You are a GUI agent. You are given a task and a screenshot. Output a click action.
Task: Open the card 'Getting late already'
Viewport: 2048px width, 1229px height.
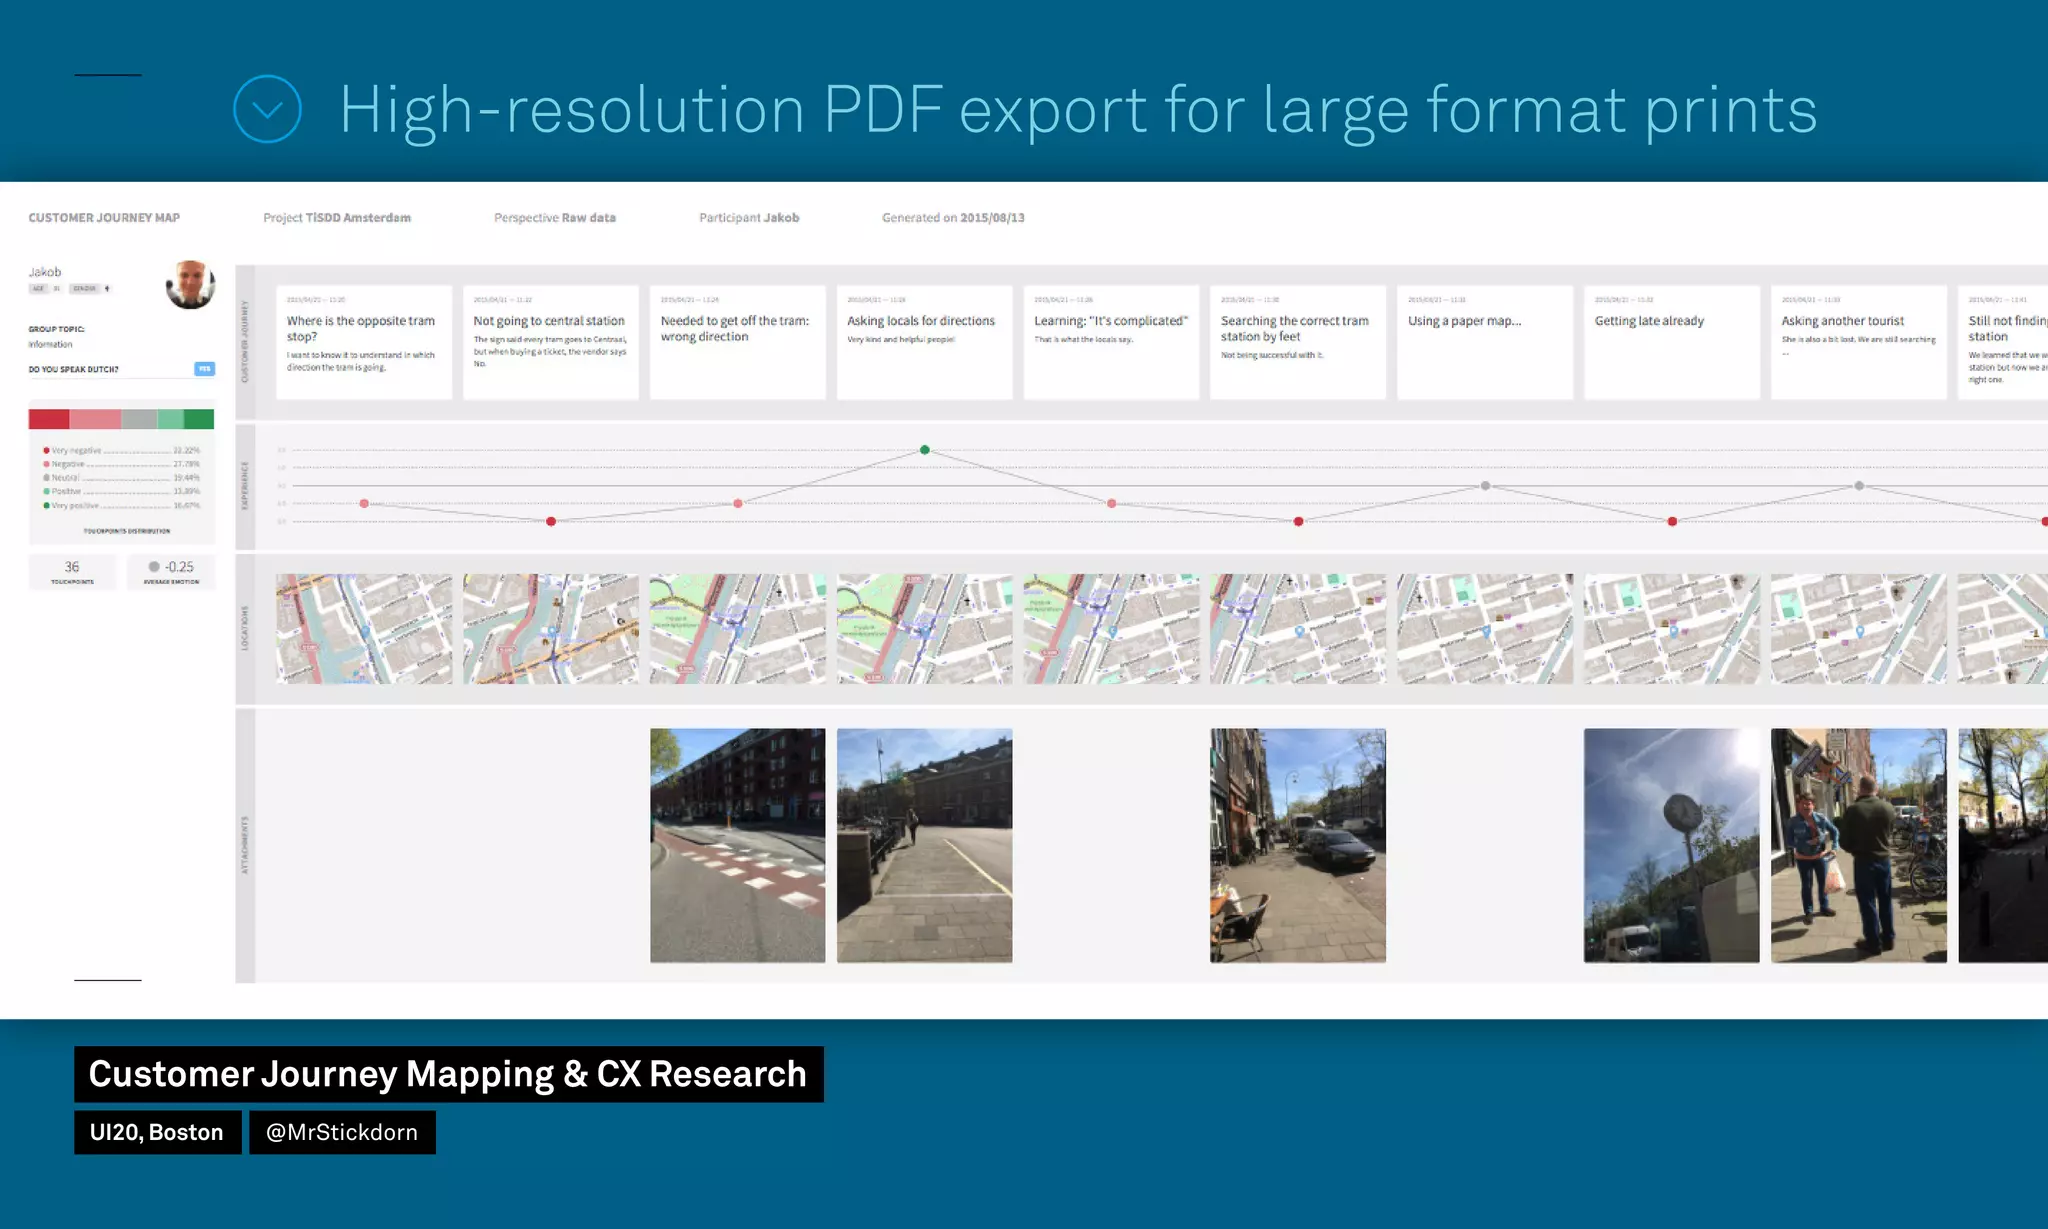[x=1672, y=342]
